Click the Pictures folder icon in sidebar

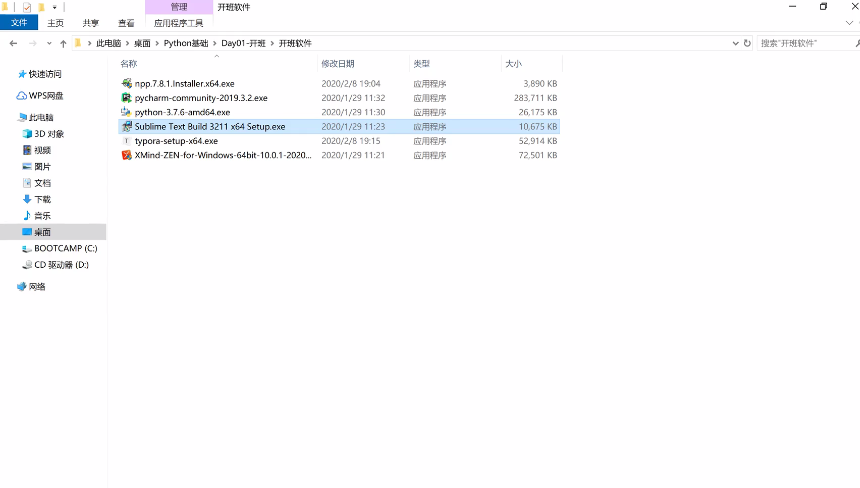coord(27,166)
